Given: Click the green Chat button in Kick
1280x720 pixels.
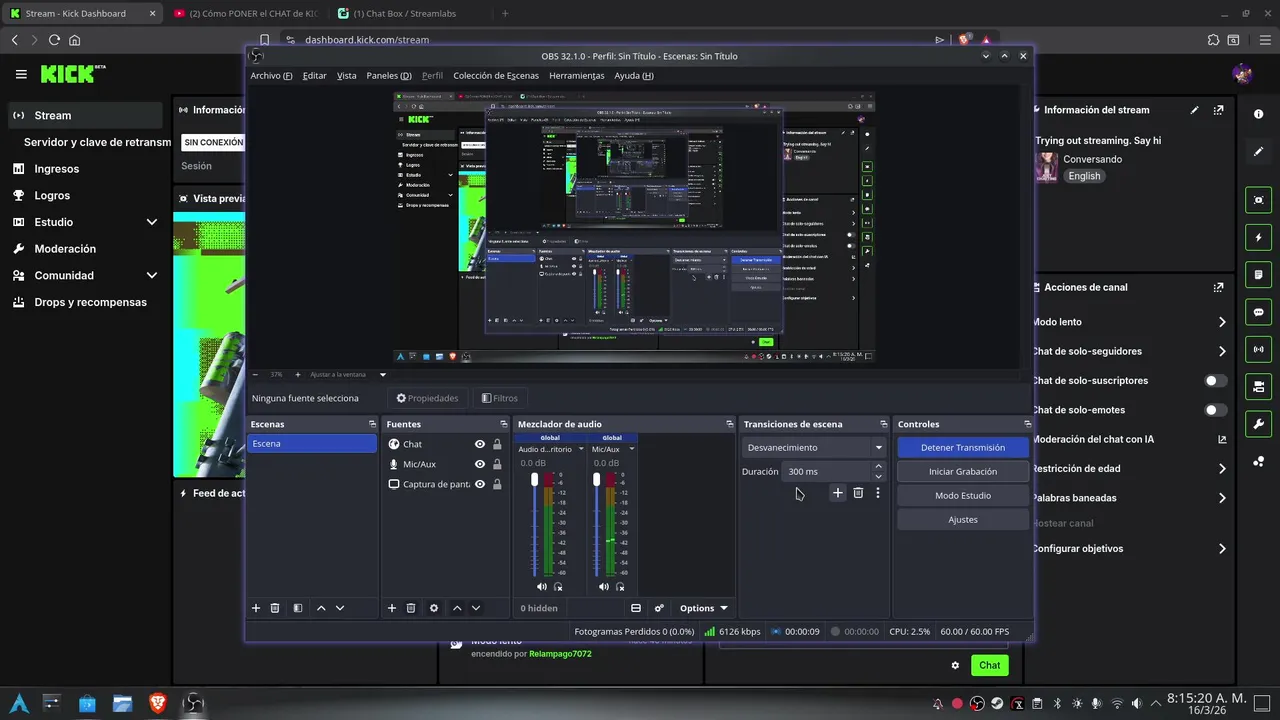Looking at the screenshot, I should pos(989,665).
